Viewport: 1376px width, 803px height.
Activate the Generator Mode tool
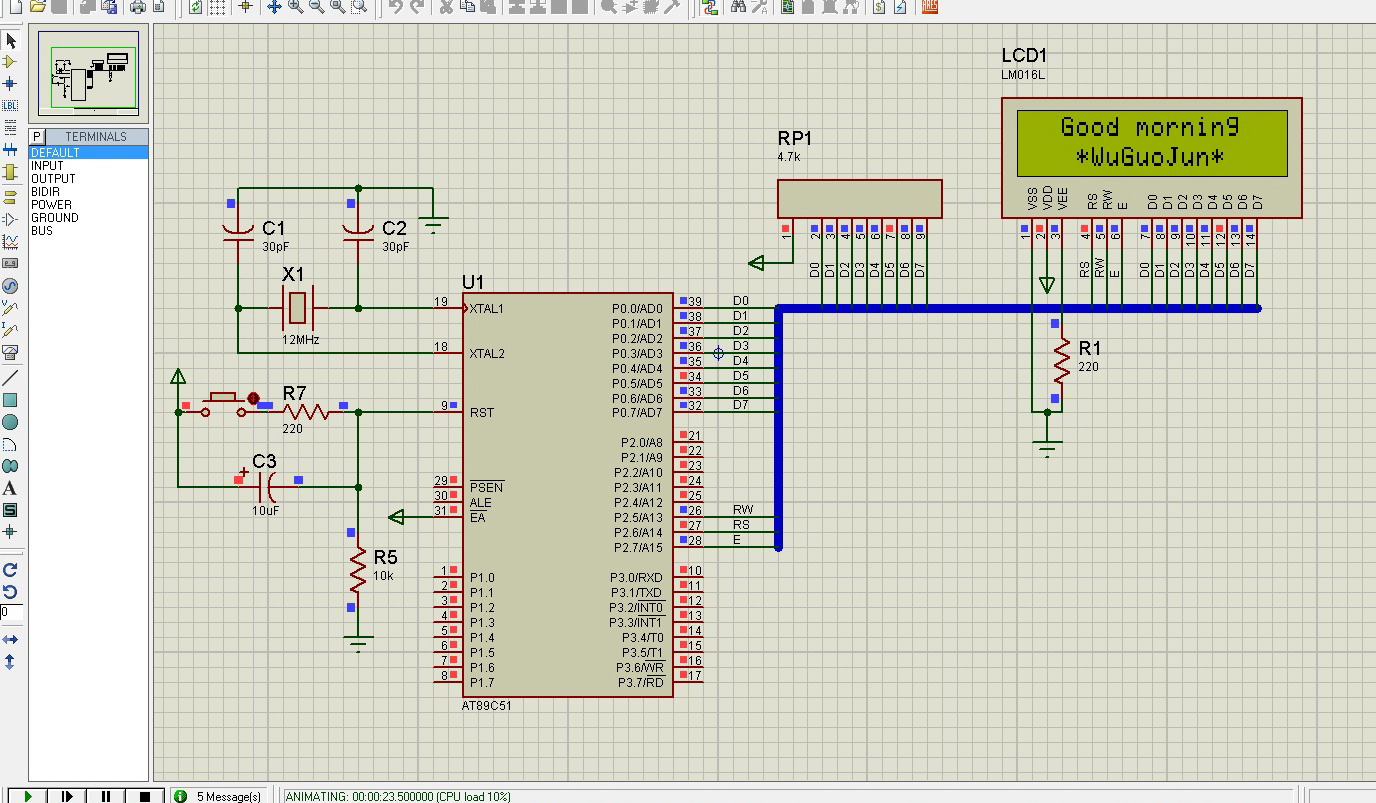click(11, 285)
